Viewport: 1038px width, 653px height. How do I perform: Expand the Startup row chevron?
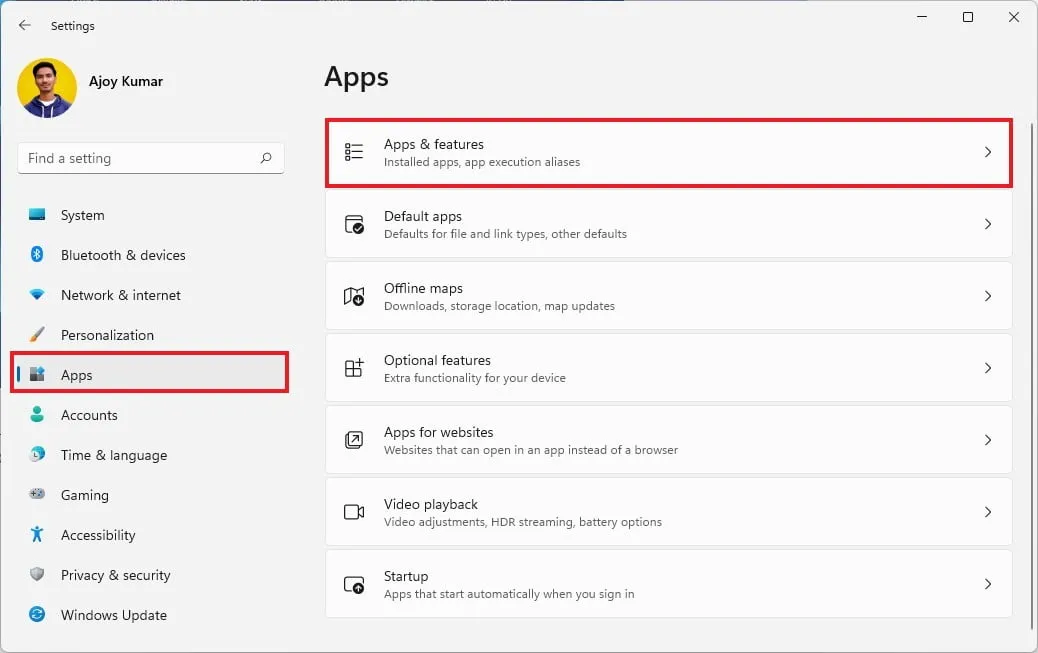[987, 584]
